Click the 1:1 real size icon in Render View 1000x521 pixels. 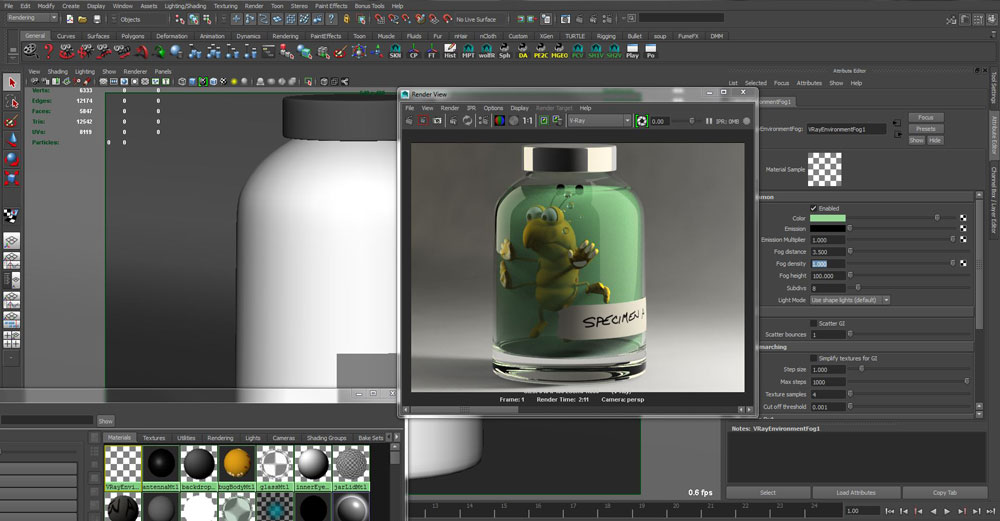[527, 121]
